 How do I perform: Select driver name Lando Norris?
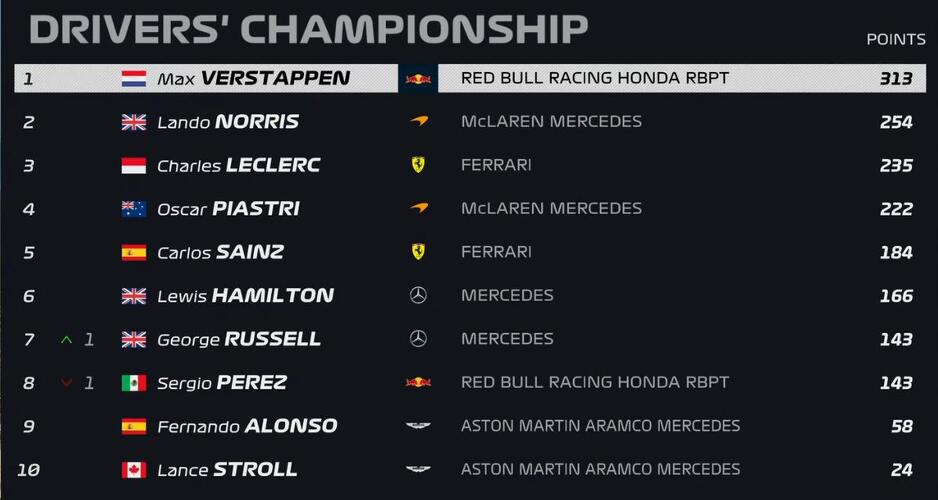pos(228,122)
